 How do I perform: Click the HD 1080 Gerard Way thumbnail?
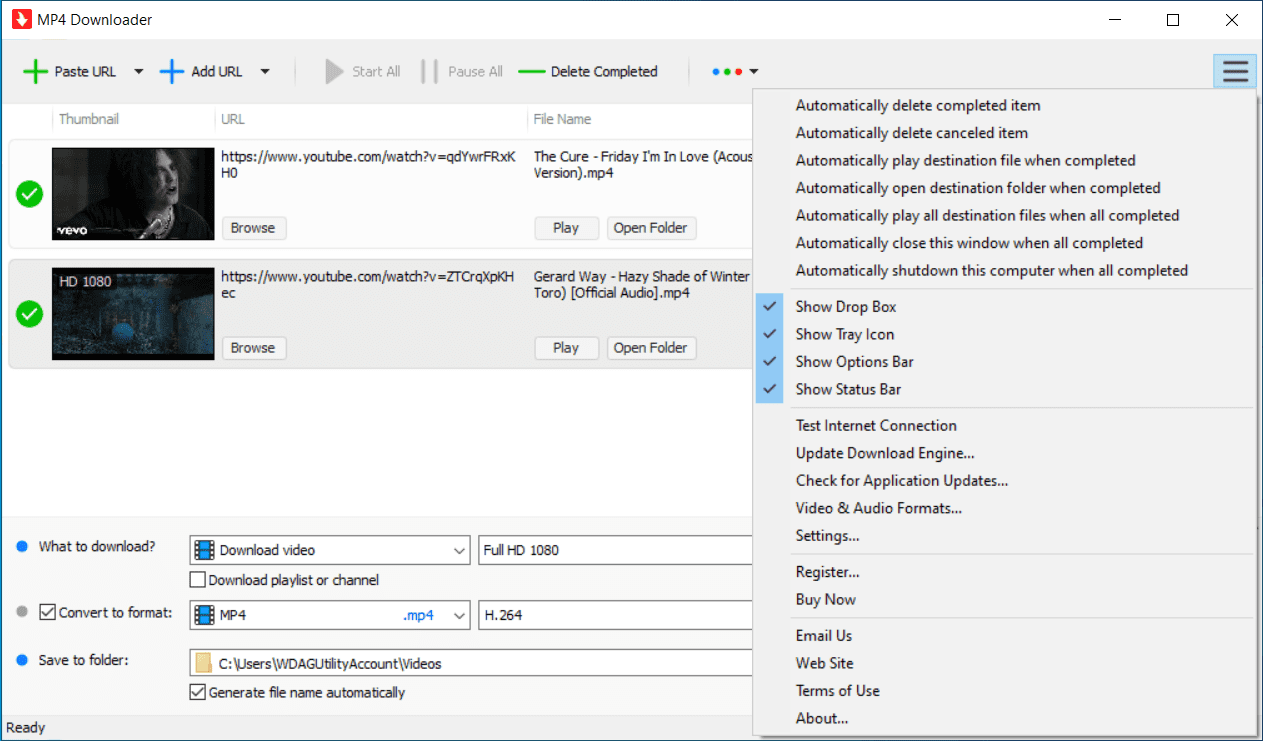point(133,314)
